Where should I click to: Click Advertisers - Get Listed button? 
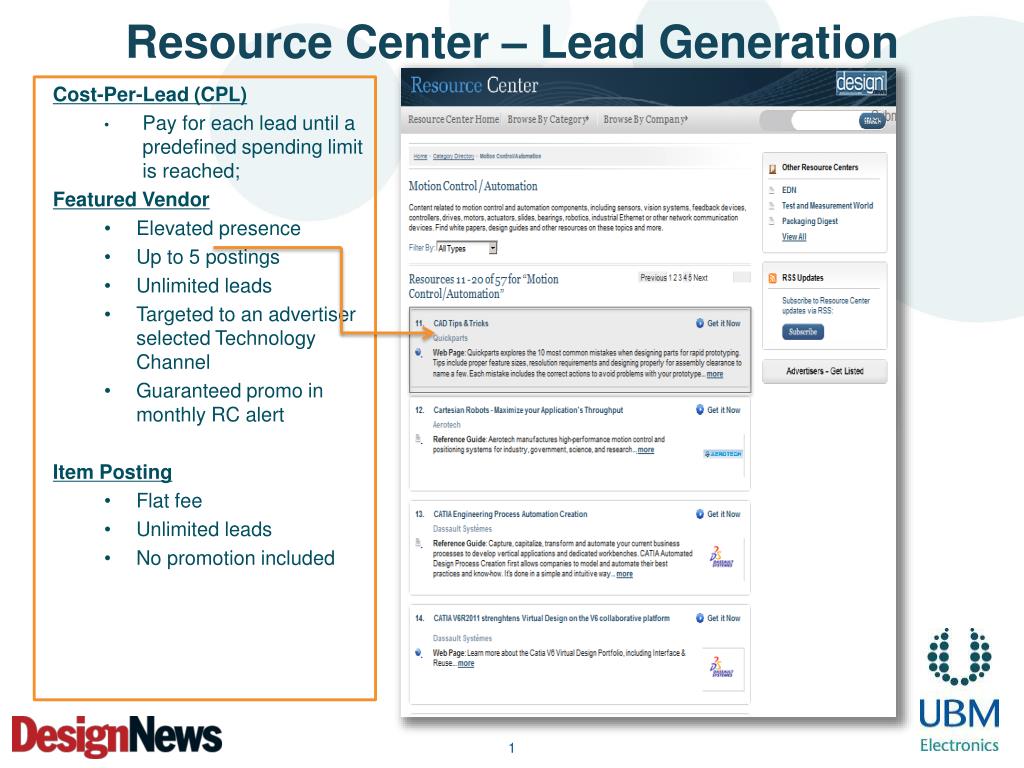825,371
